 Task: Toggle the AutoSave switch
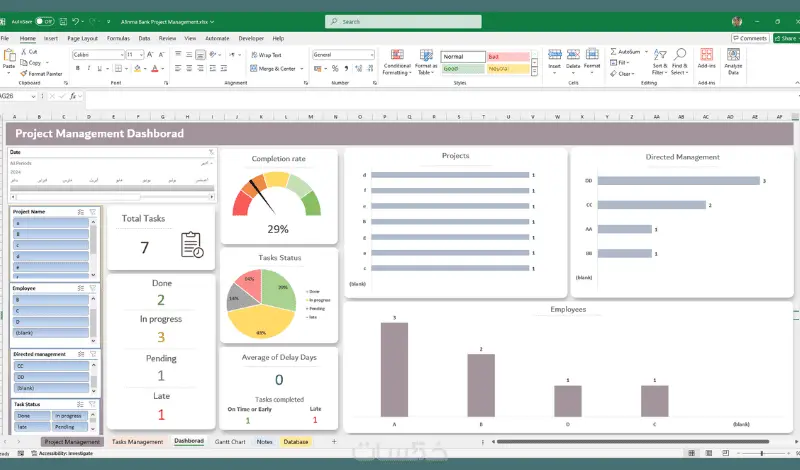coord(45,21)
